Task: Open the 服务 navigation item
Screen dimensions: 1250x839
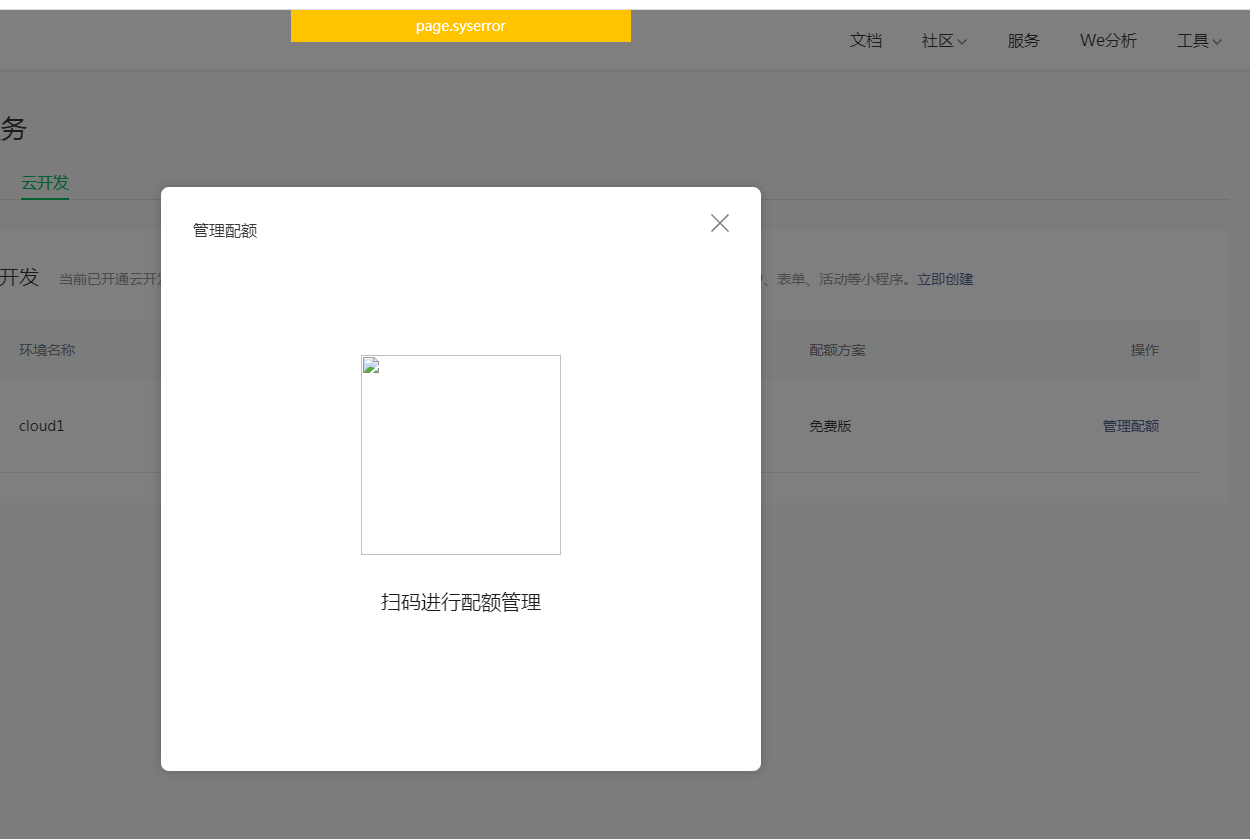Action: tap(1024, 41)
